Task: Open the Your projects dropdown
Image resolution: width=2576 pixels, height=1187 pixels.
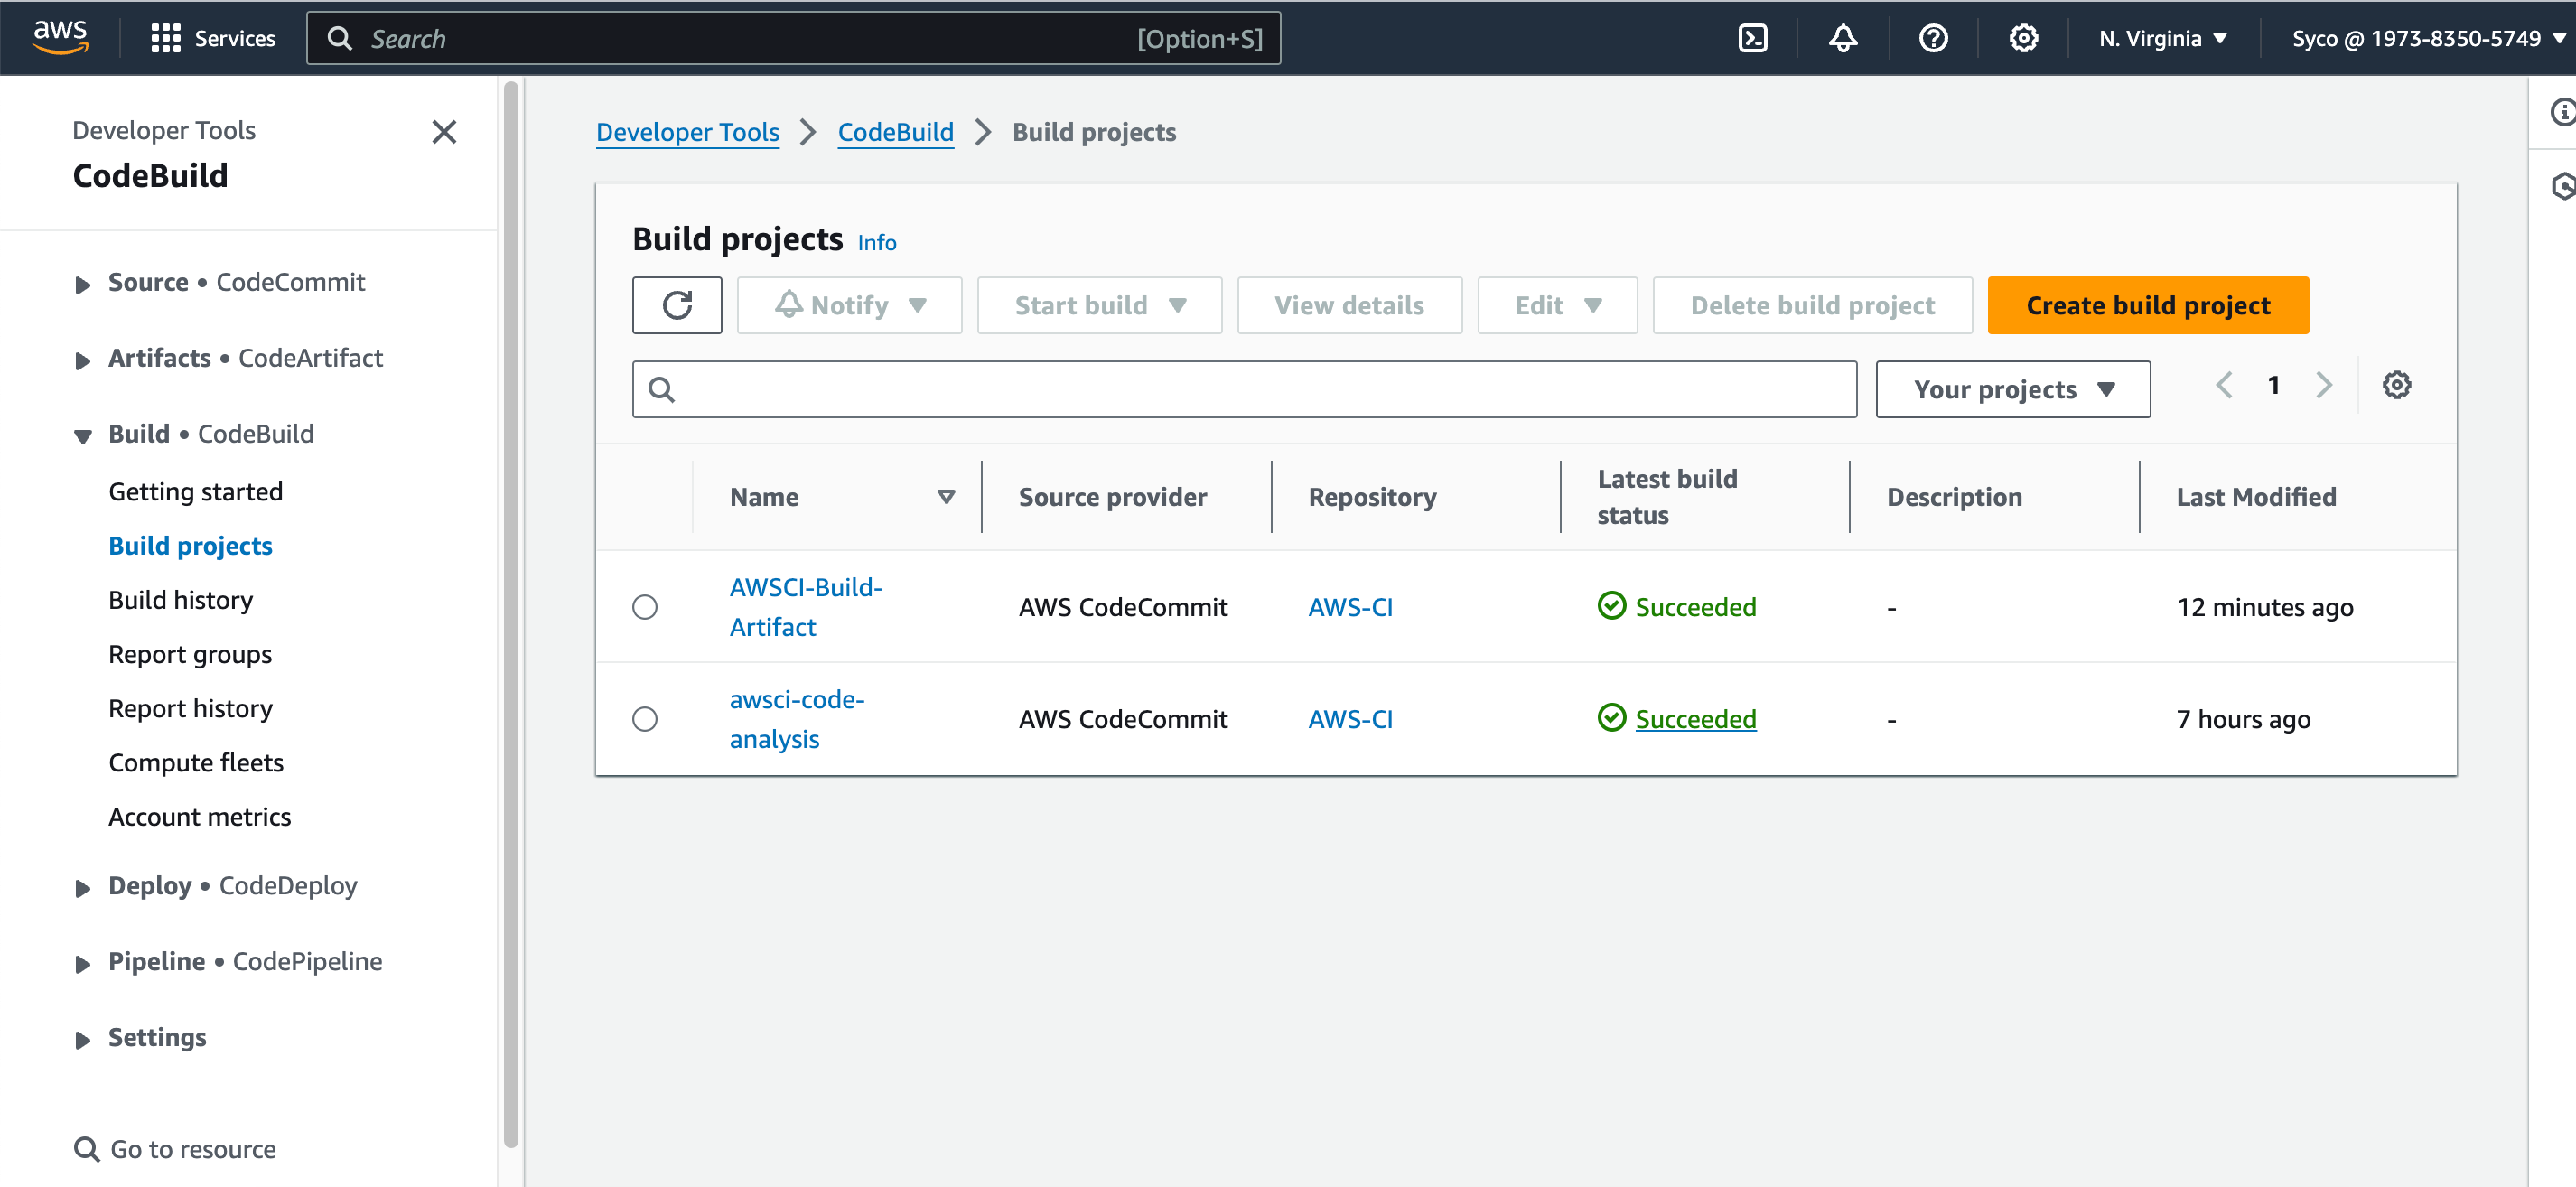Action: (2012, 389)
